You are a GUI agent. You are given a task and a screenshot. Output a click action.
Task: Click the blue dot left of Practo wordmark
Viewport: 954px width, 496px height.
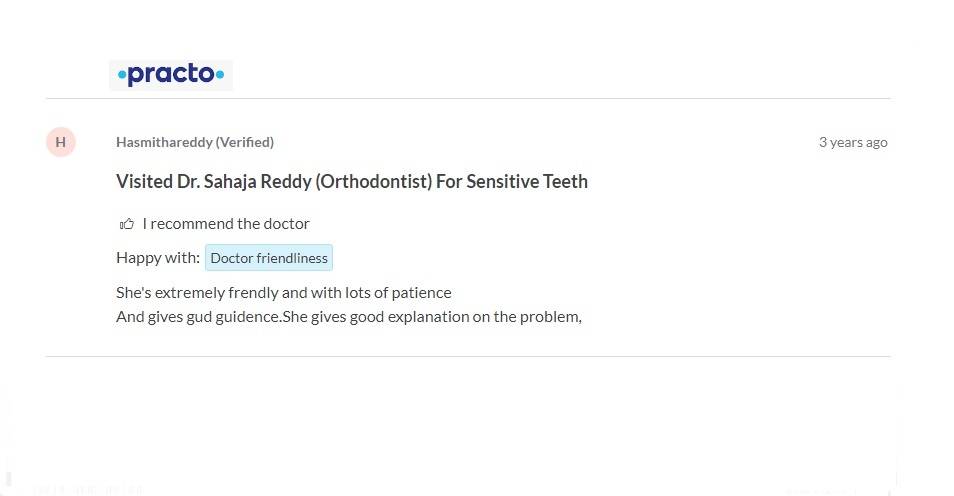(x=122, y=75)
